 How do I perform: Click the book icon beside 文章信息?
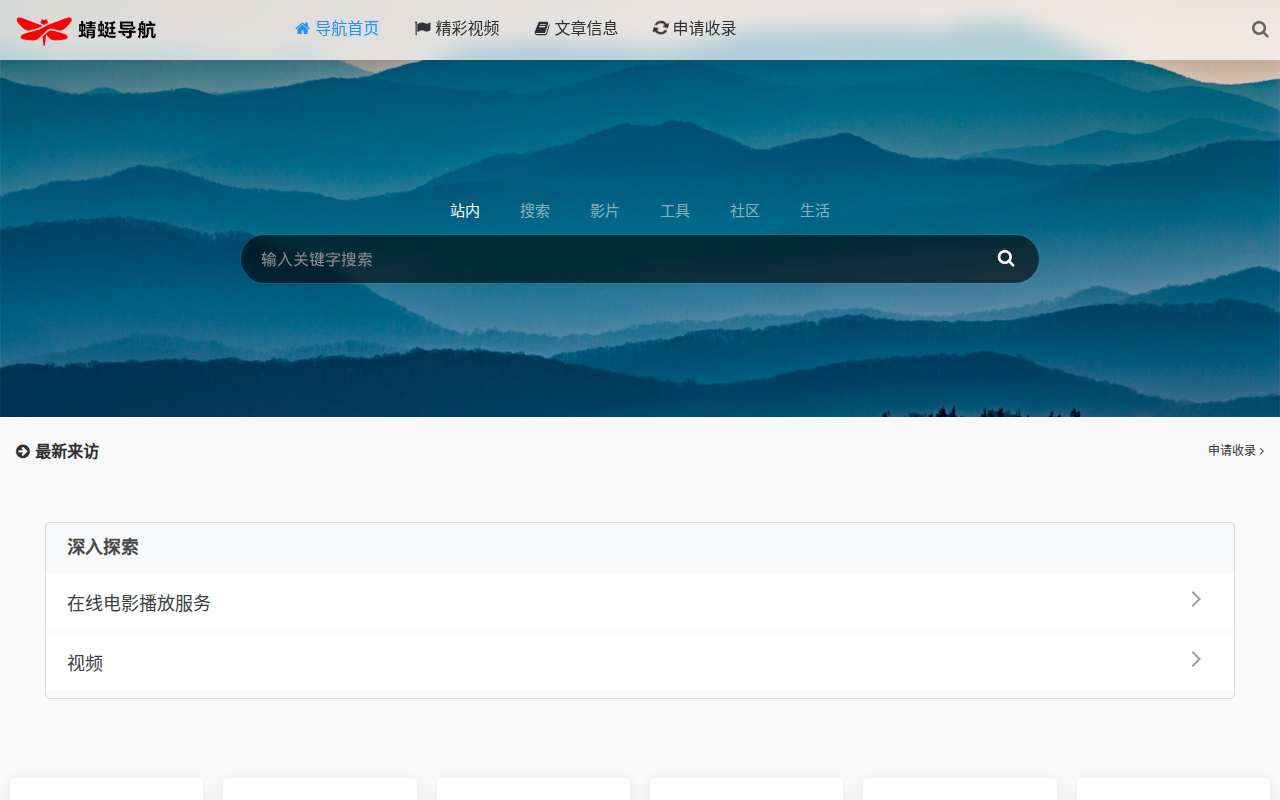coord(542,28)
